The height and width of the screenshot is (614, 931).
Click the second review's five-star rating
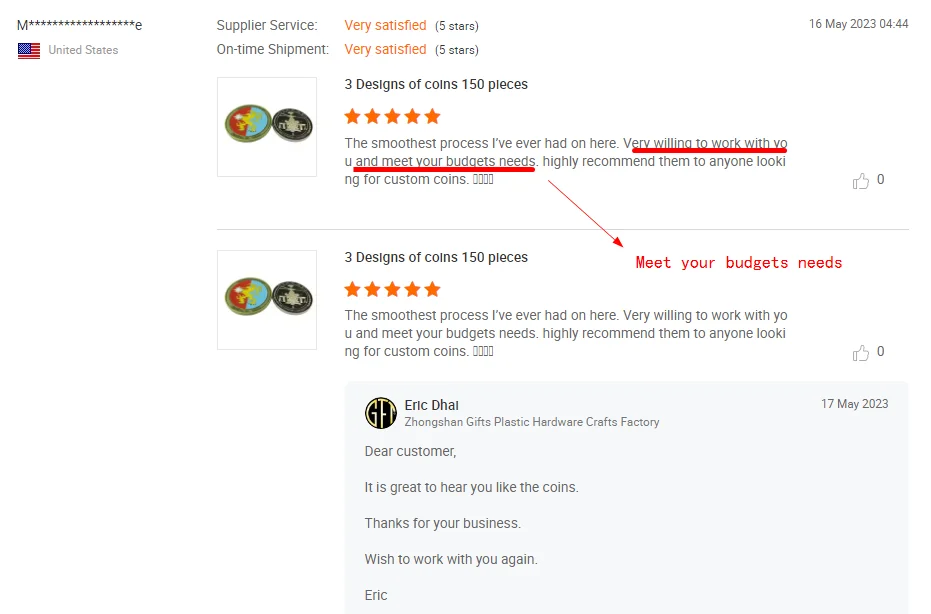392,289
